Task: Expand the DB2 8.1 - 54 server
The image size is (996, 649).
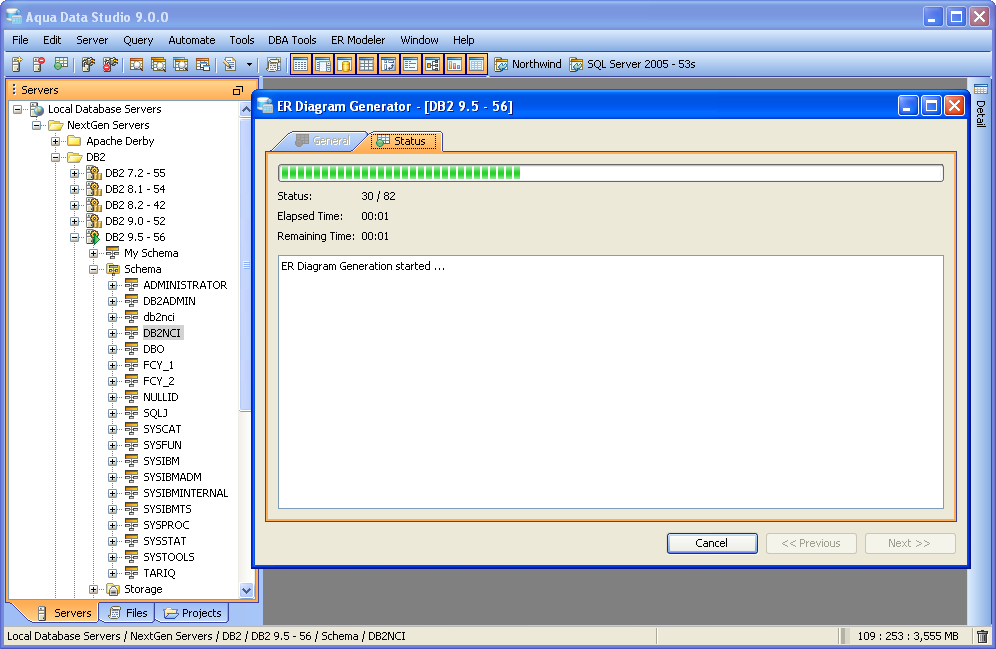Action: 75,189
